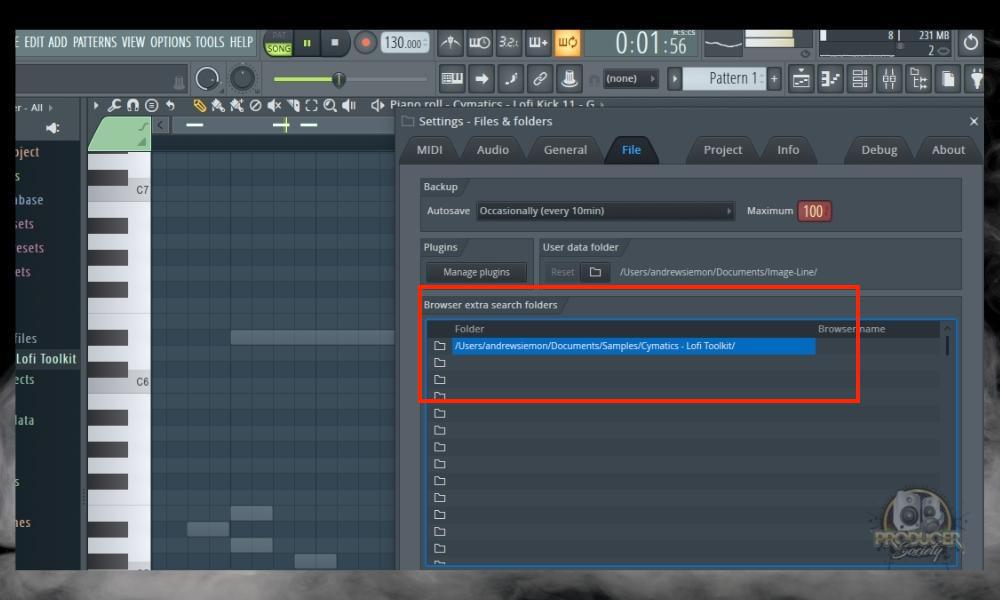
Task: Toggle the 3-2-1 countdown before recording
Action: pyautogui.click(x=508, y=43)
